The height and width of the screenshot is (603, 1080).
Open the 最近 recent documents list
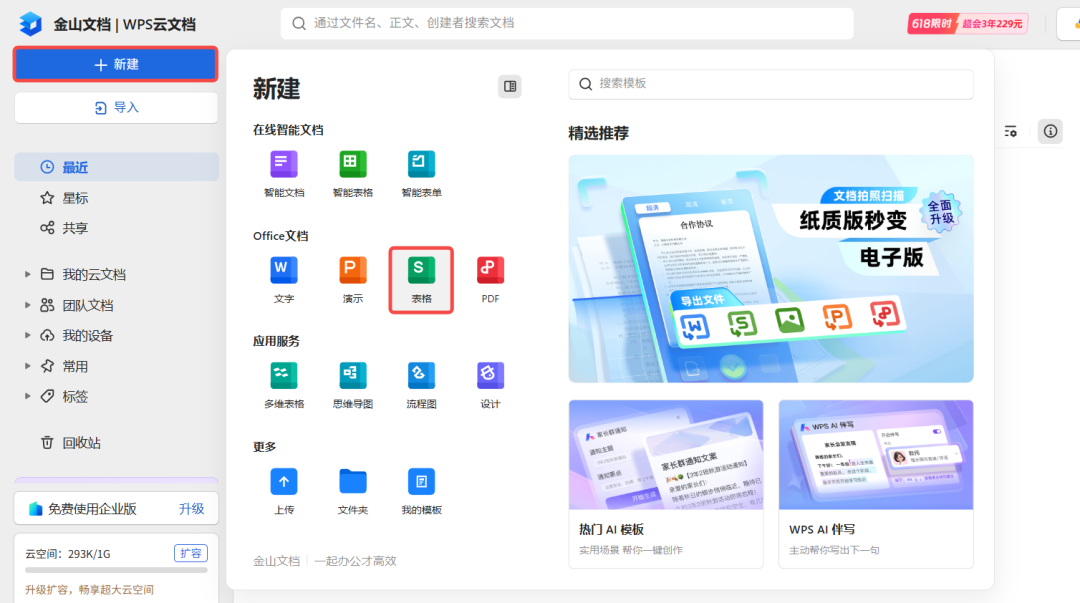(116, 167)
